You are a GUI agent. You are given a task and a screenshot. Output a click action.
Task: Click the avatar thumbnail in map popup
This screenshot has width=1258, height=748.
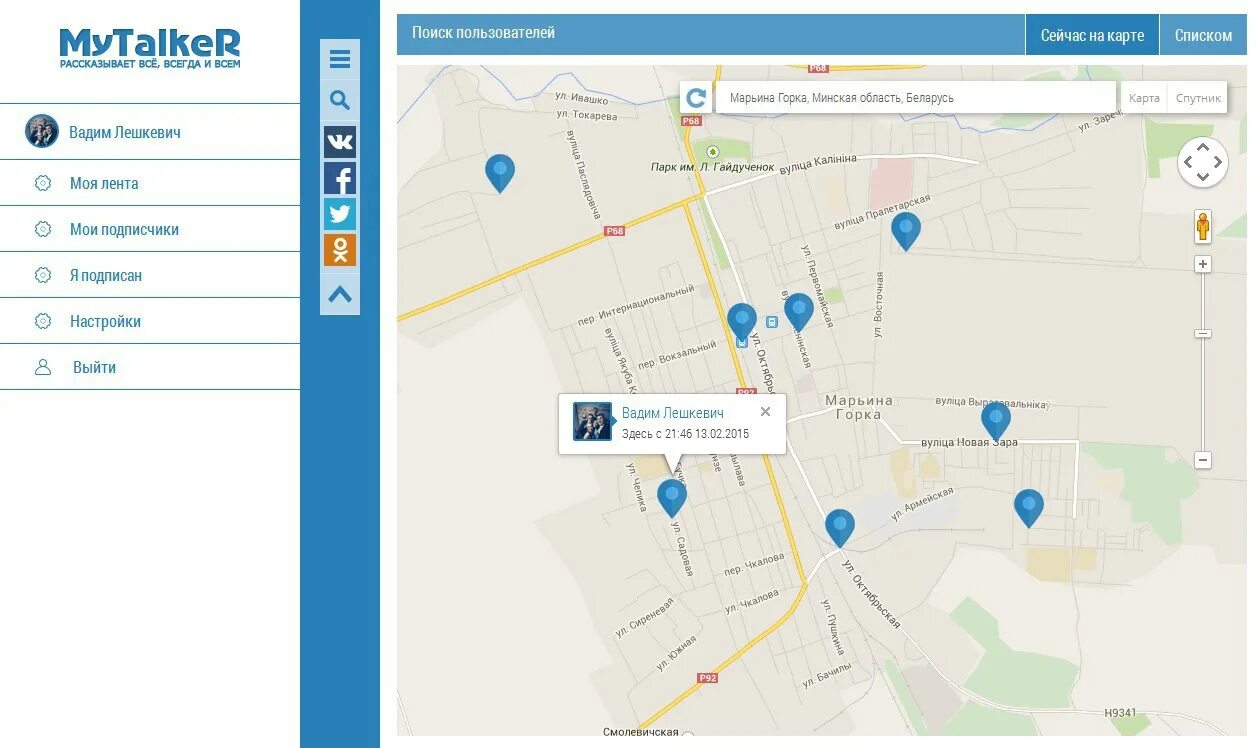(592, 421)
